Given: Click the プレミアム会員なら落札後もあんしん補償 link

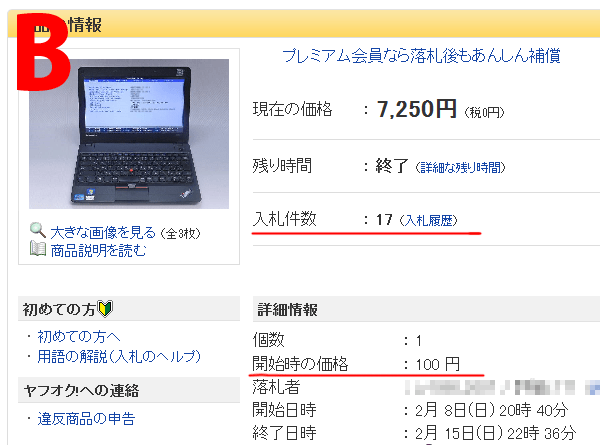Looking at the screenshot, I should tap(420, 55).
